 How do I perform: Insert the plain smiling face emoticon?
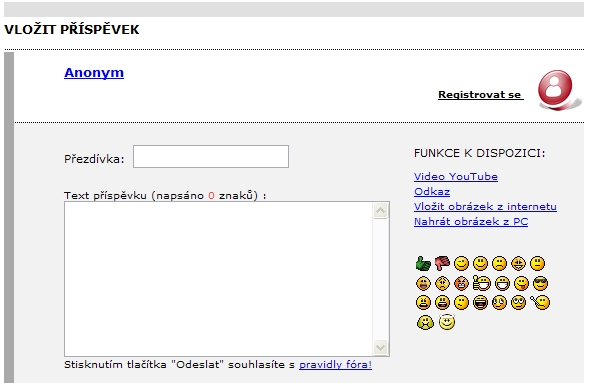click(480, 264)
